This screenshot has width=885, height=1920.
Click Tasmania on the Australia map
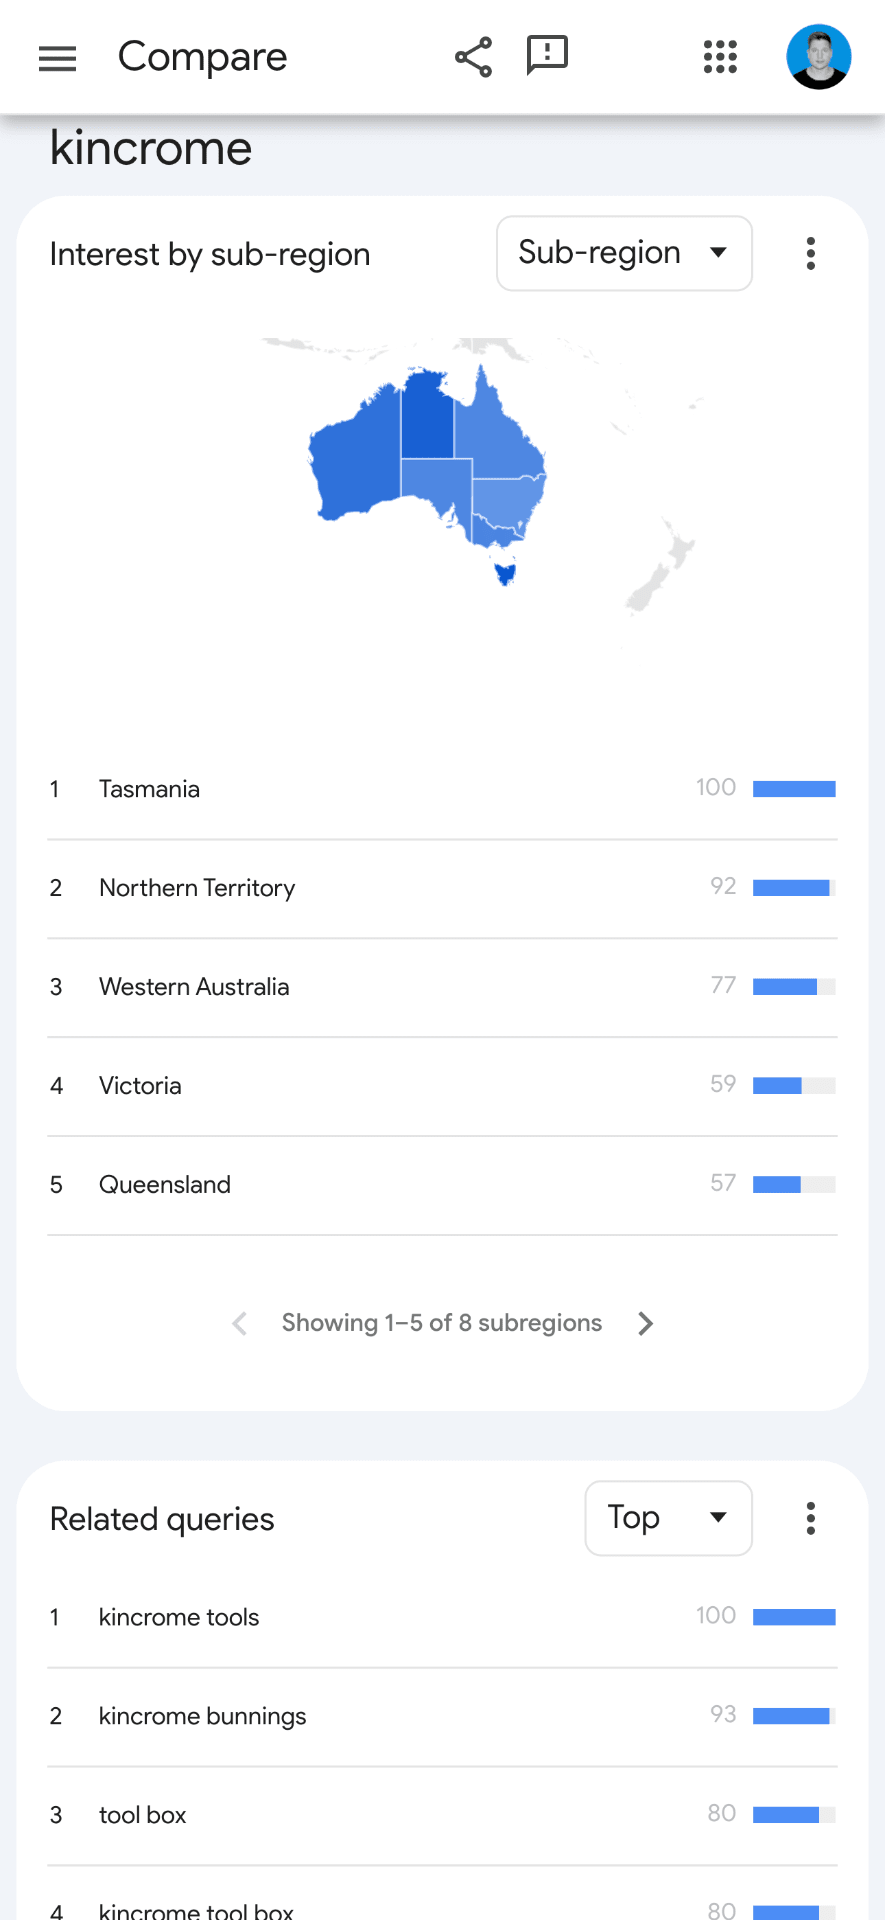[x=505, y=574]
